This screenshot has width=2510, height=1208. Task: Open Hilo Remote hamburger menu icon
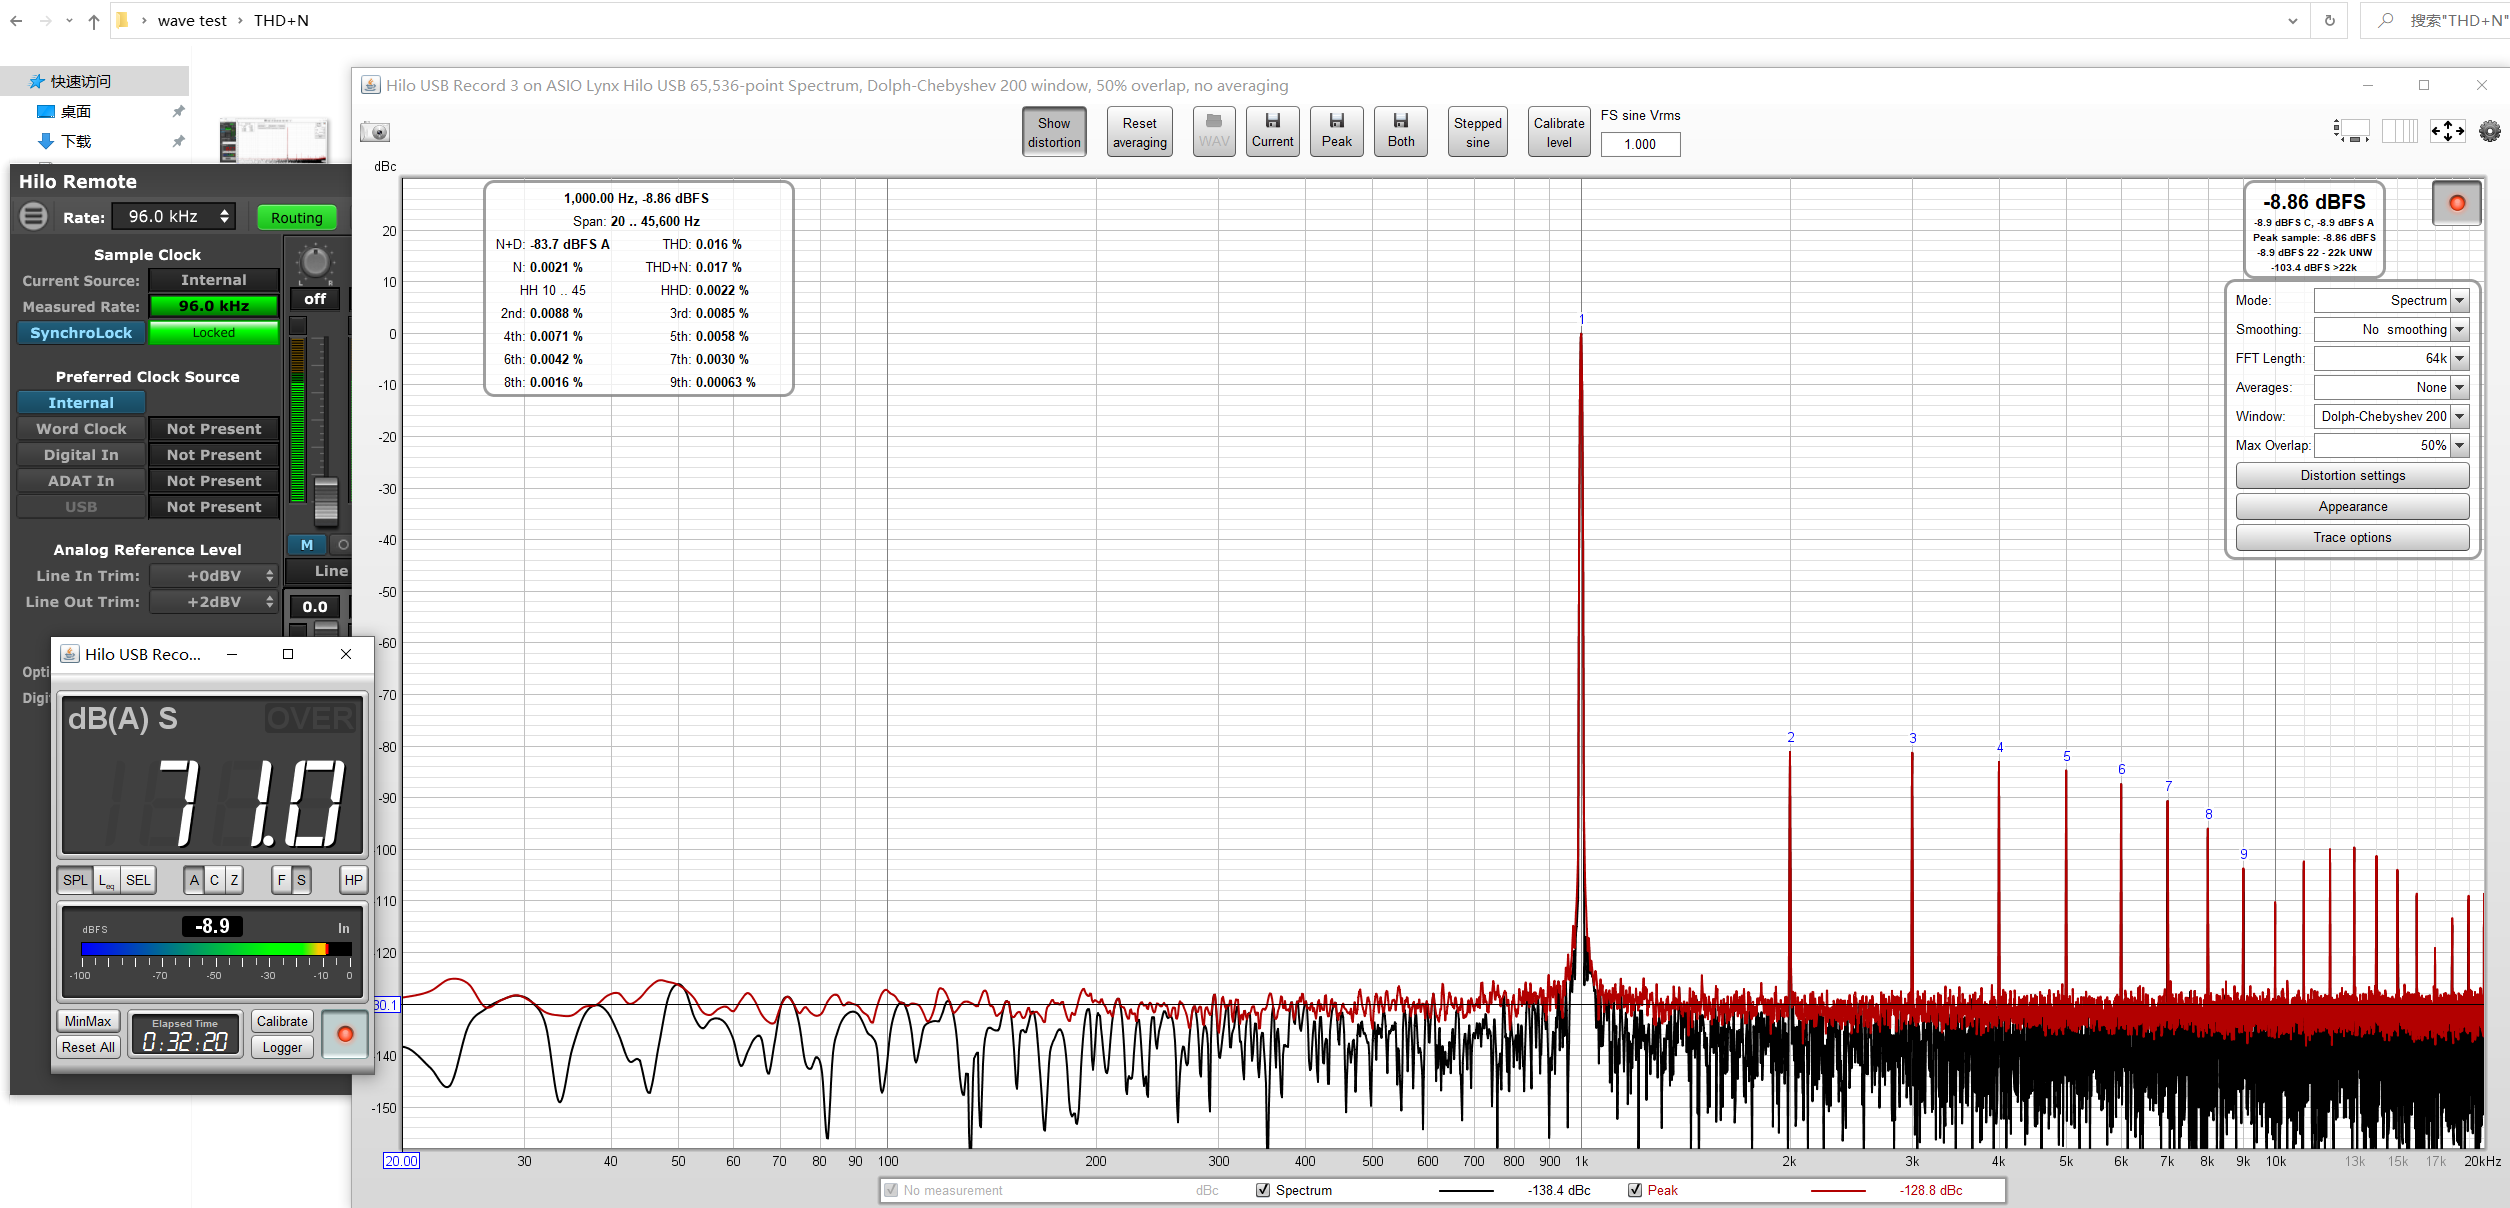[x=34, y=216]
